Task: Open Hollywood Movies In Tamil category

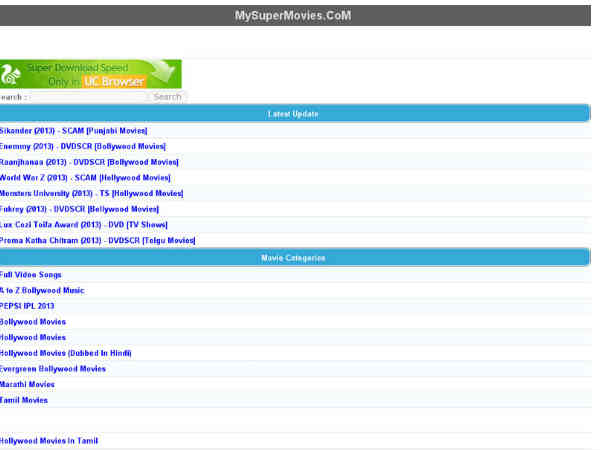Action: click(x=49, y=440)
